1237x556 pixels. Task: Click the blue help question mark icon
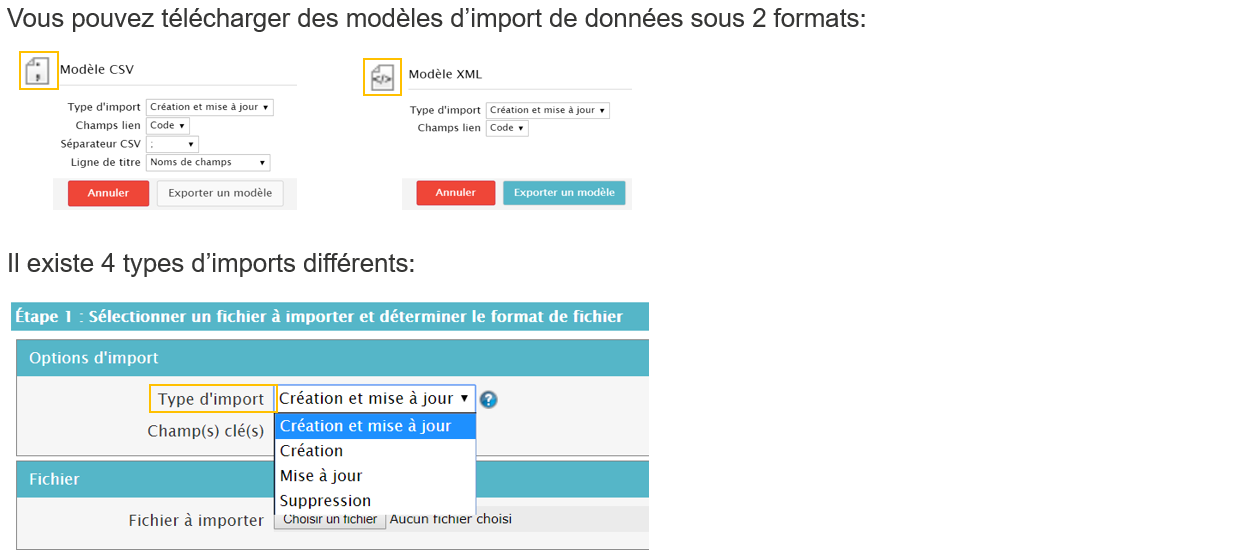(488, 400)
